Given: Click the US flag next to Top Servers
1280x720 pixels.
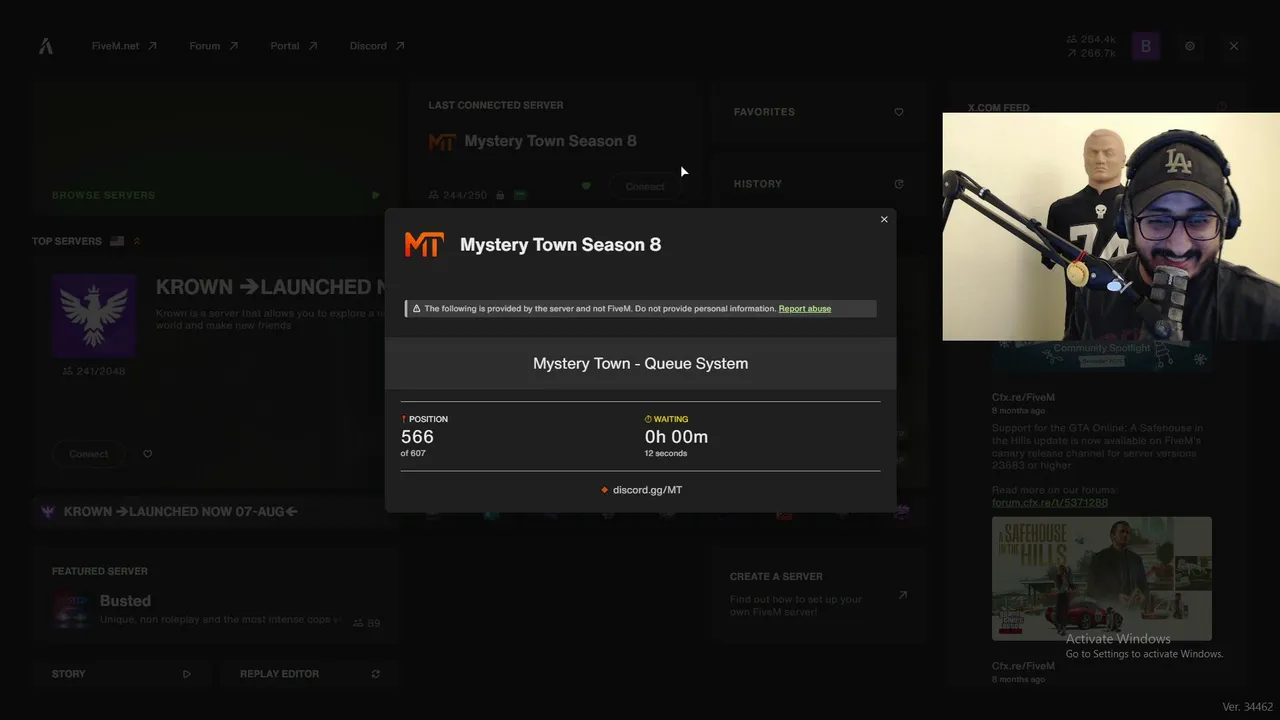Looking at the screenshot, I should 117,241.
